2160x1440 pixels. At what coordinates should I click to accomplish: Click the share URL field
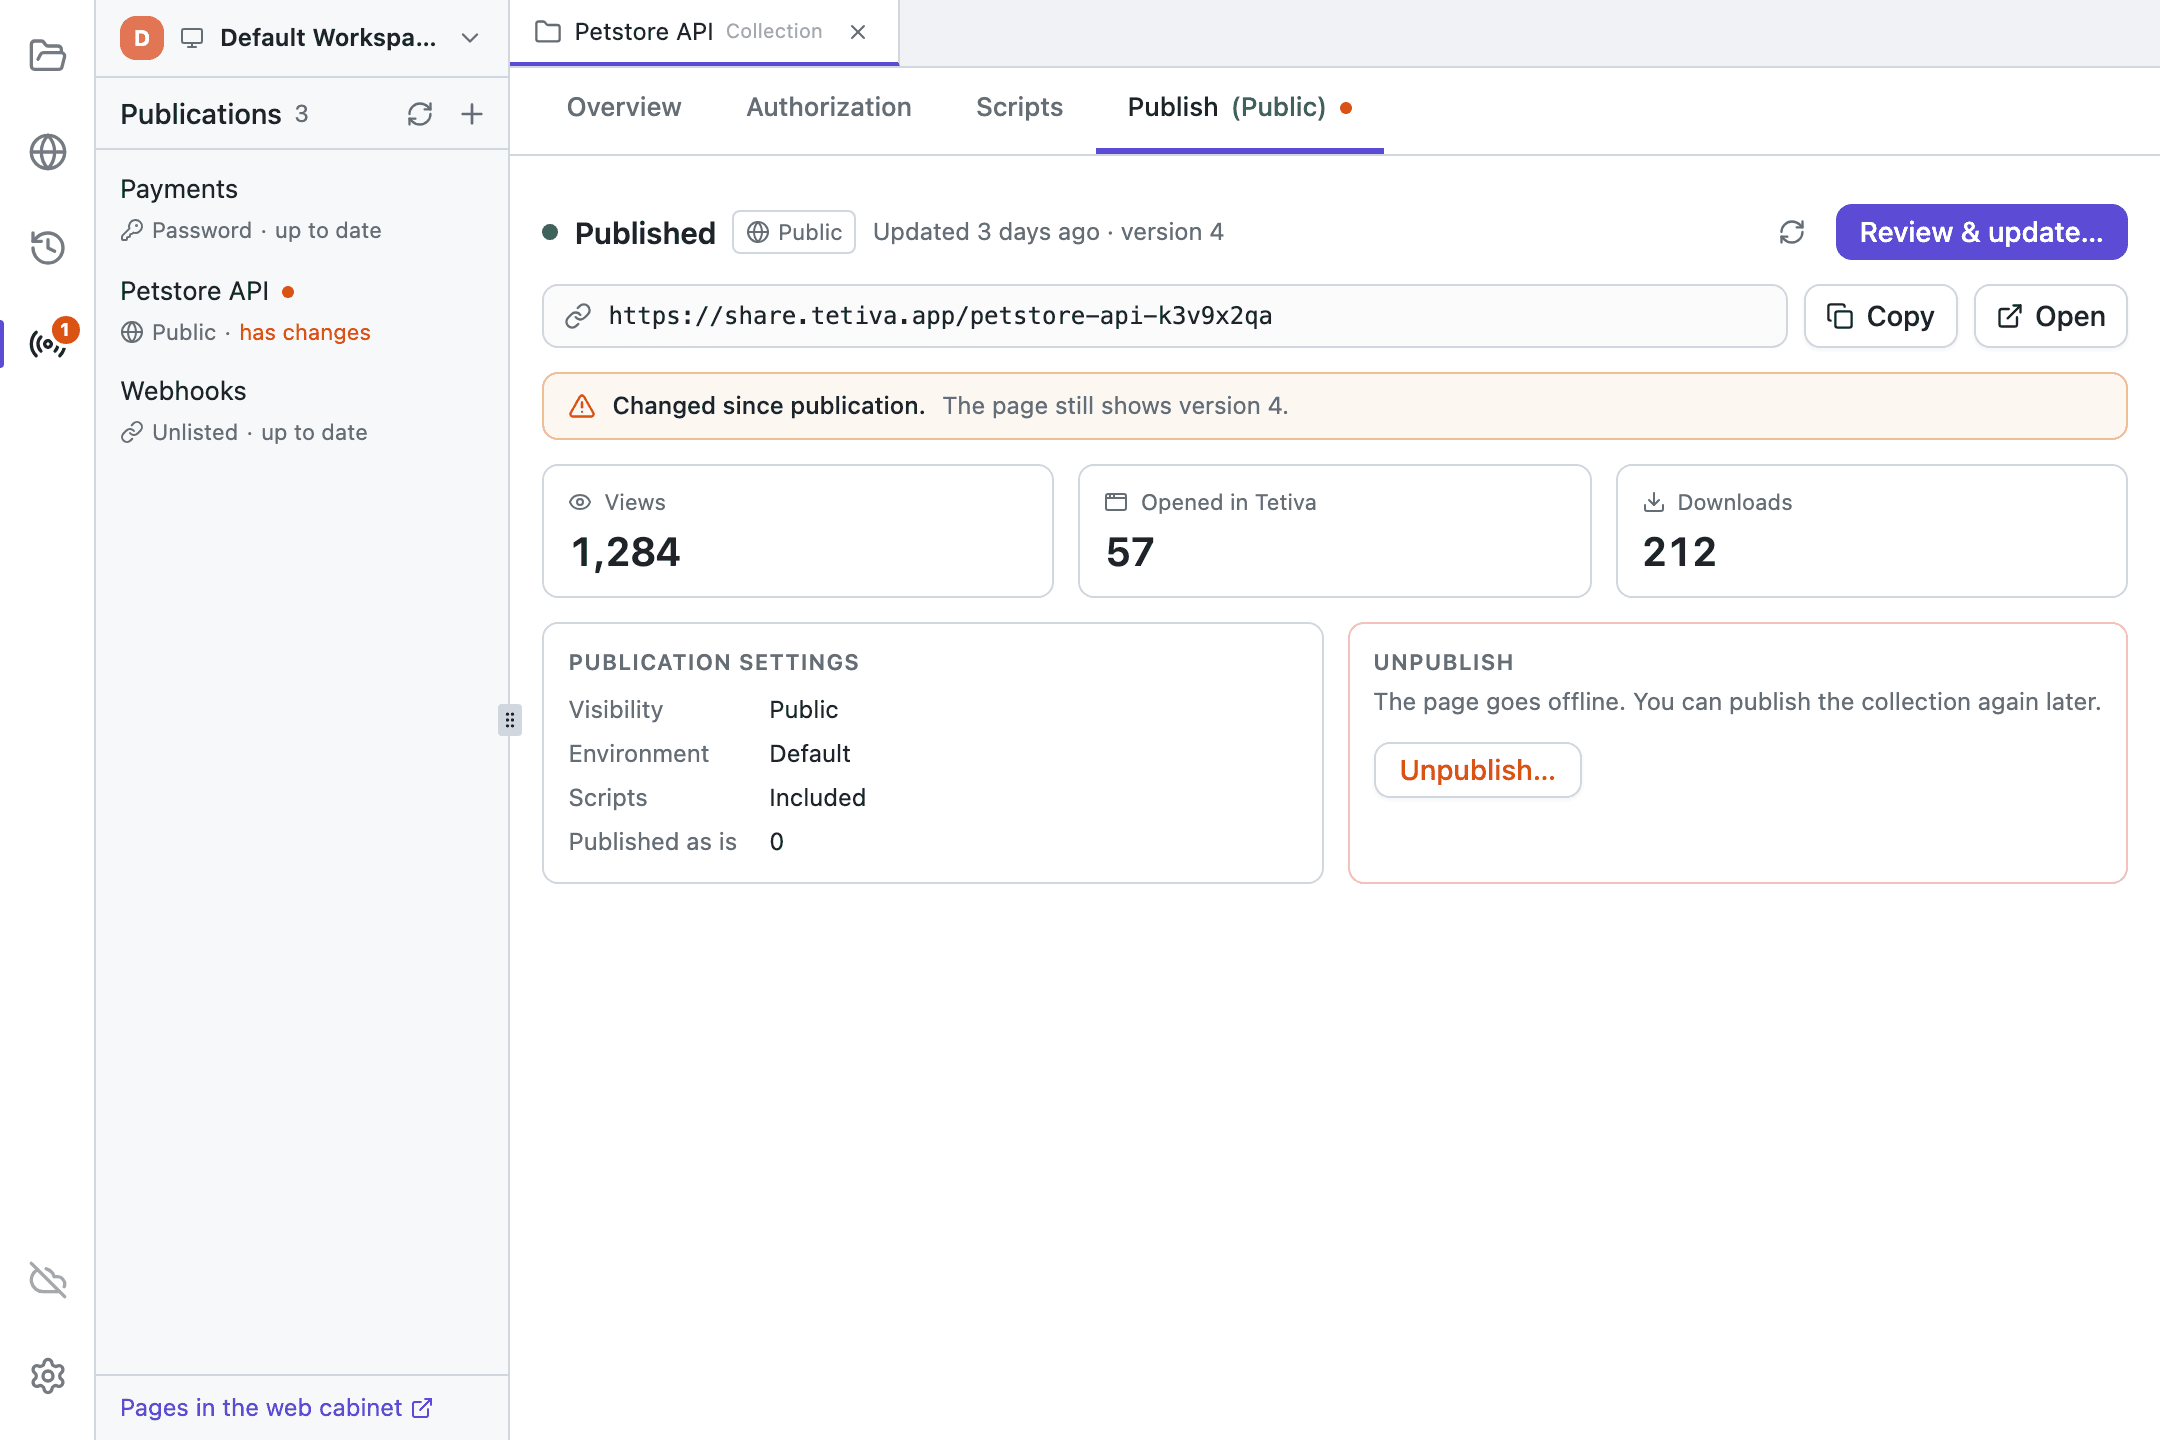1164,316
